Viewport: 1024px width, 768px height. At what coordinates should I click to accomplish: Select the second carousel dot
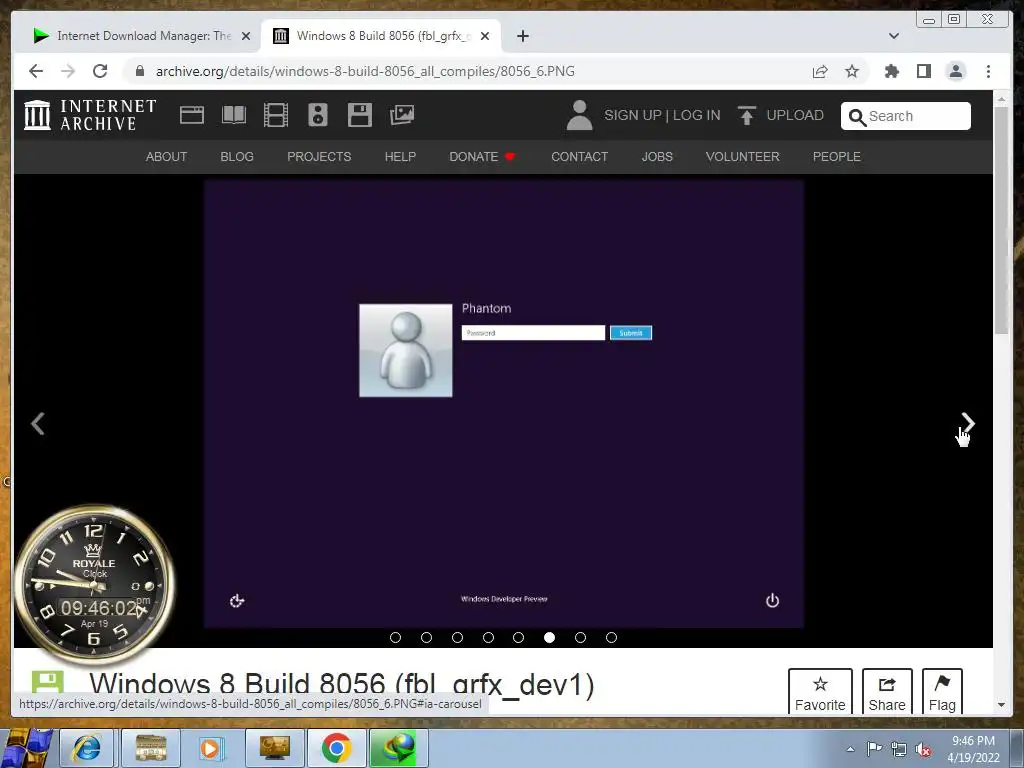click(x=426, y=637)
